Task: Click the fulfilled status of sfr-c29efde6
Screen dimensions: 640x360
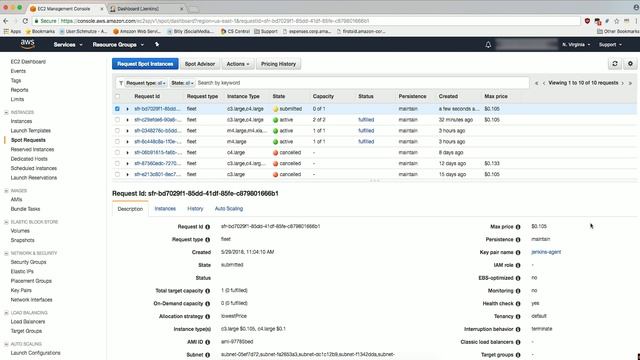Action: pos(366,120)
